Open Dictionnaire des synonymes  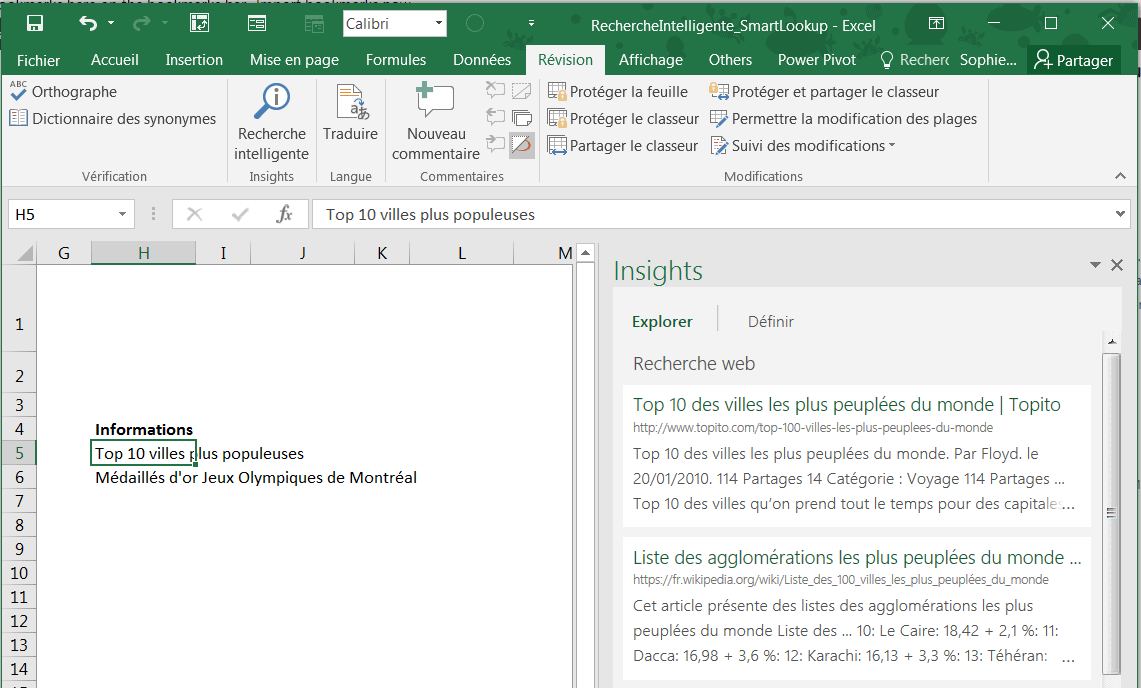tap(112, 119)
